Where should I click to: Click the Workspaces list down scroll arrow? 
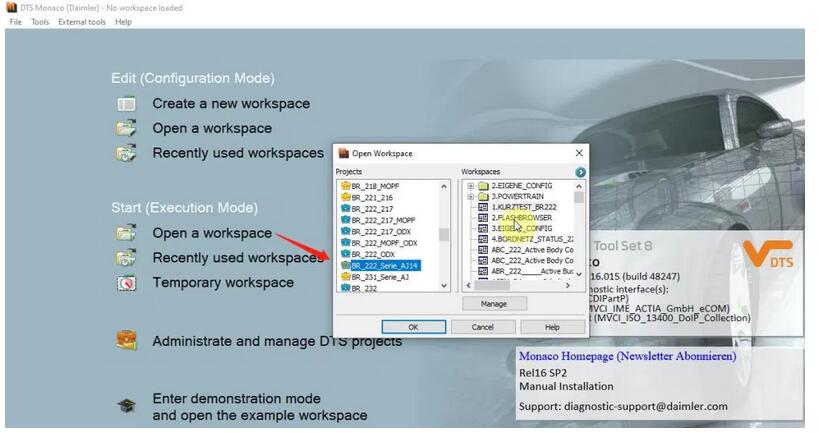click(579, 274)
